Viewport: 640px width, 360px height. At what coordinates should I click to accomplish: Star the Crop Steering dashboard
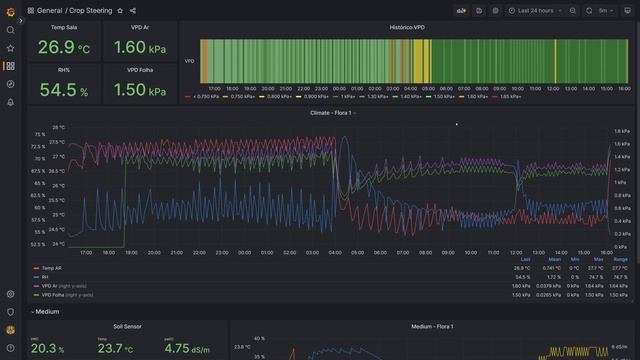click(x=120, y=11)
